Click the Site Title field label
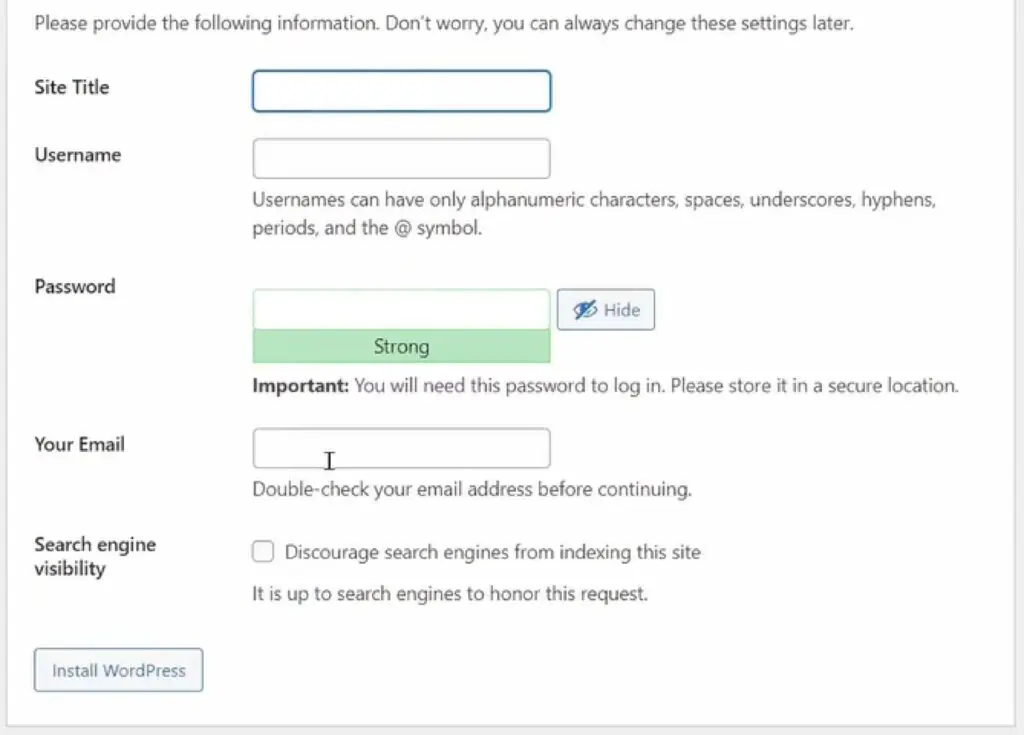 [x=71, y=87]
